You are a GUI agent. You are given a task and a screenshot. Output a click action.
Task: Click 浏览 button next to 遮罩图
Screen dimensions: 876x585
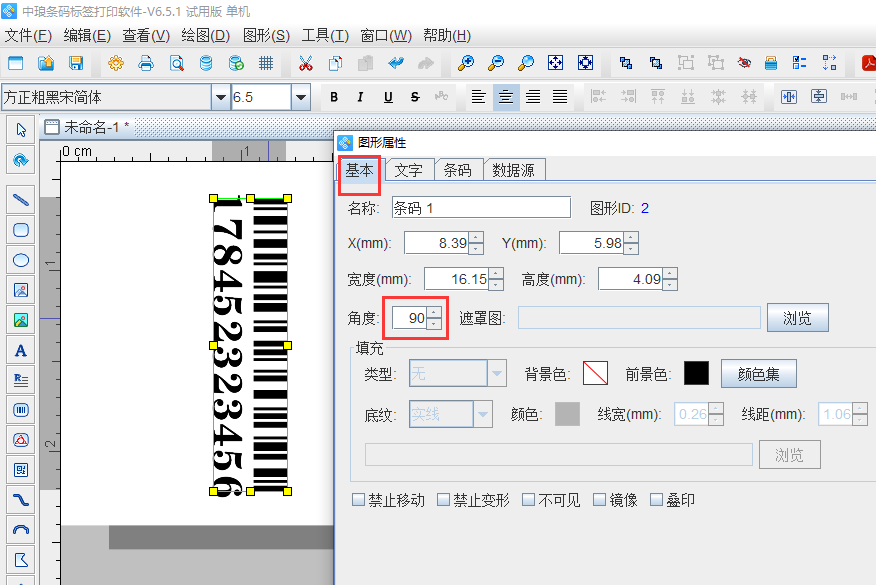(797, 318)
